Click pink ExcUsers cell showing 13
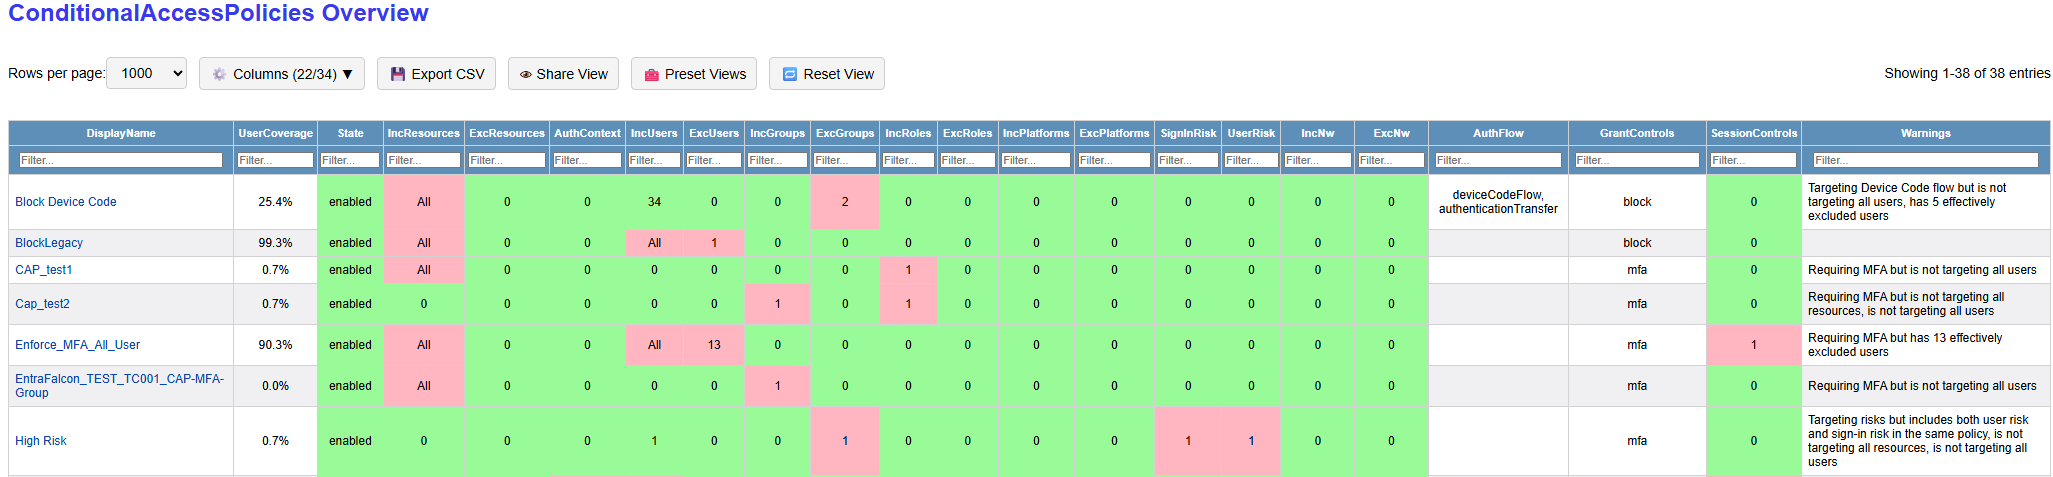 (x=714, y=345)
